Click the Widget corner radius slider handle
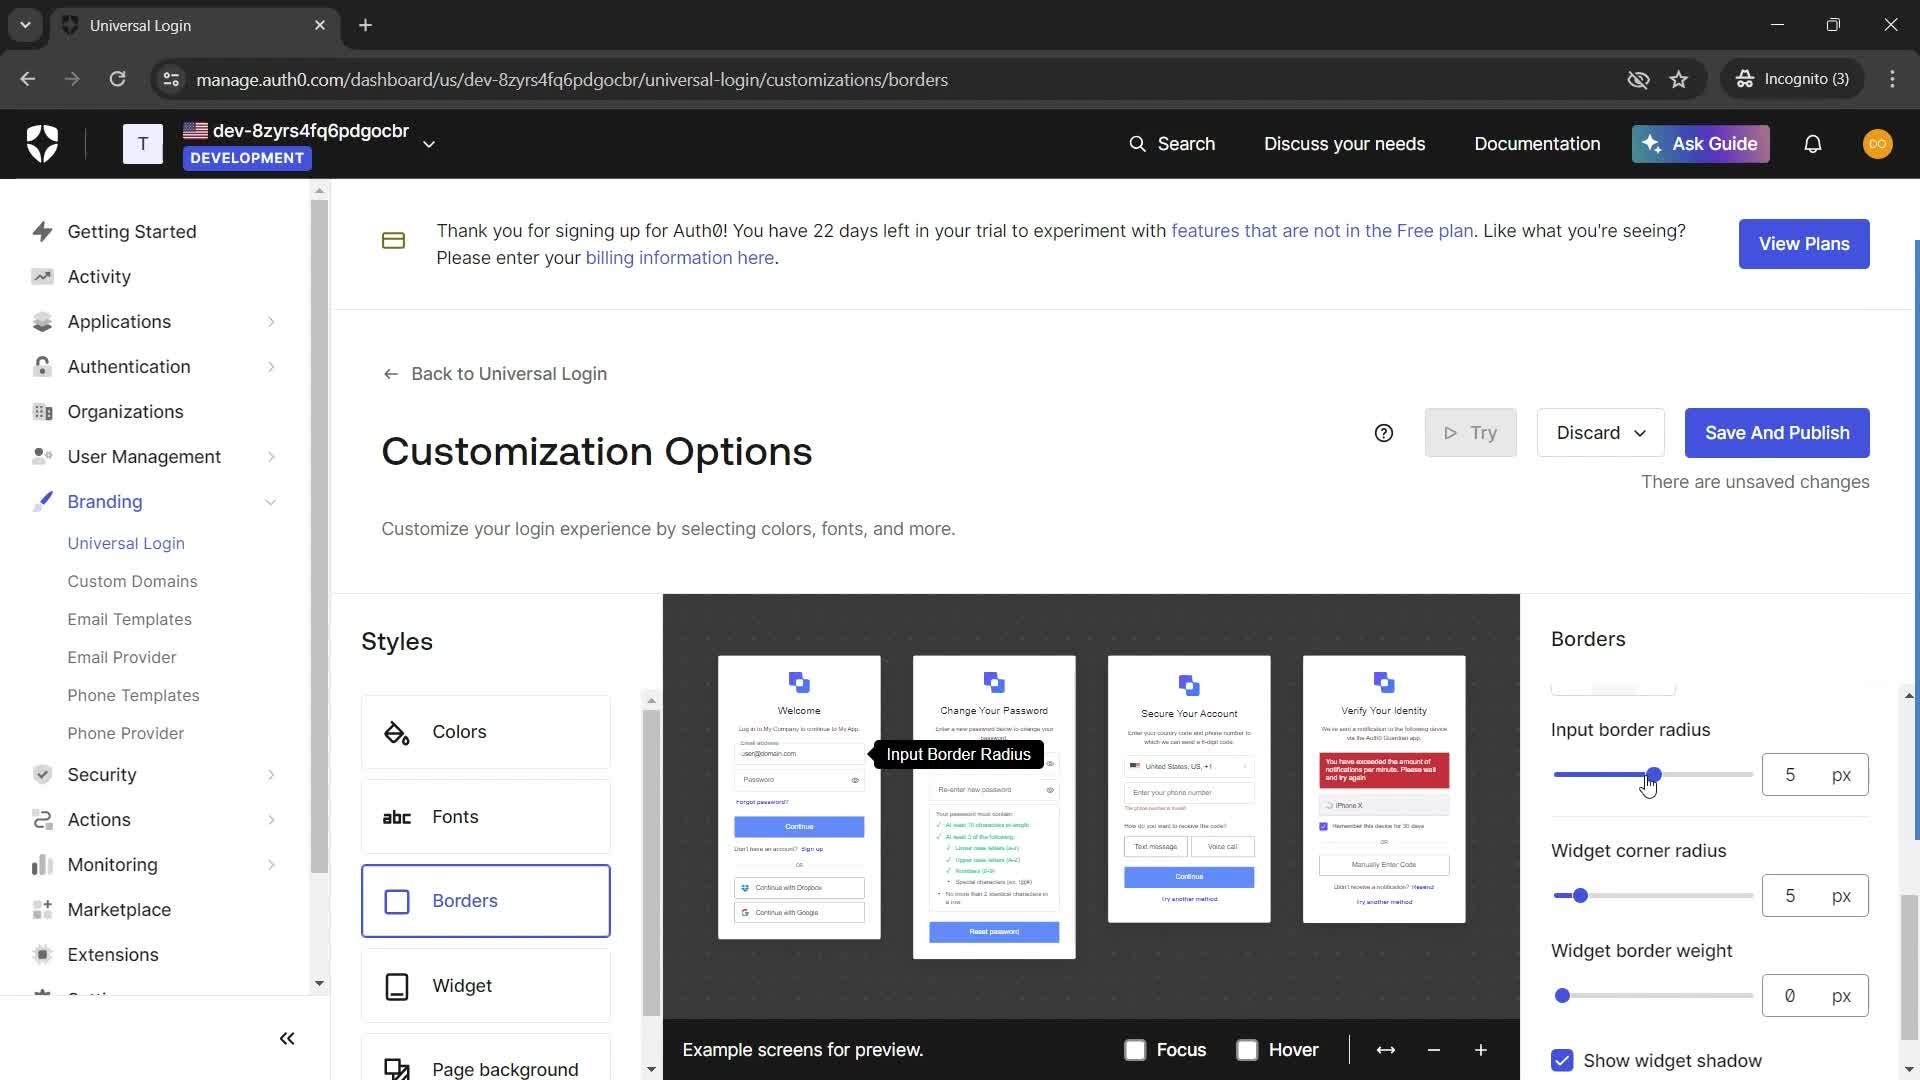The image size is (1920, 1080). click(x=1580, y=896)
